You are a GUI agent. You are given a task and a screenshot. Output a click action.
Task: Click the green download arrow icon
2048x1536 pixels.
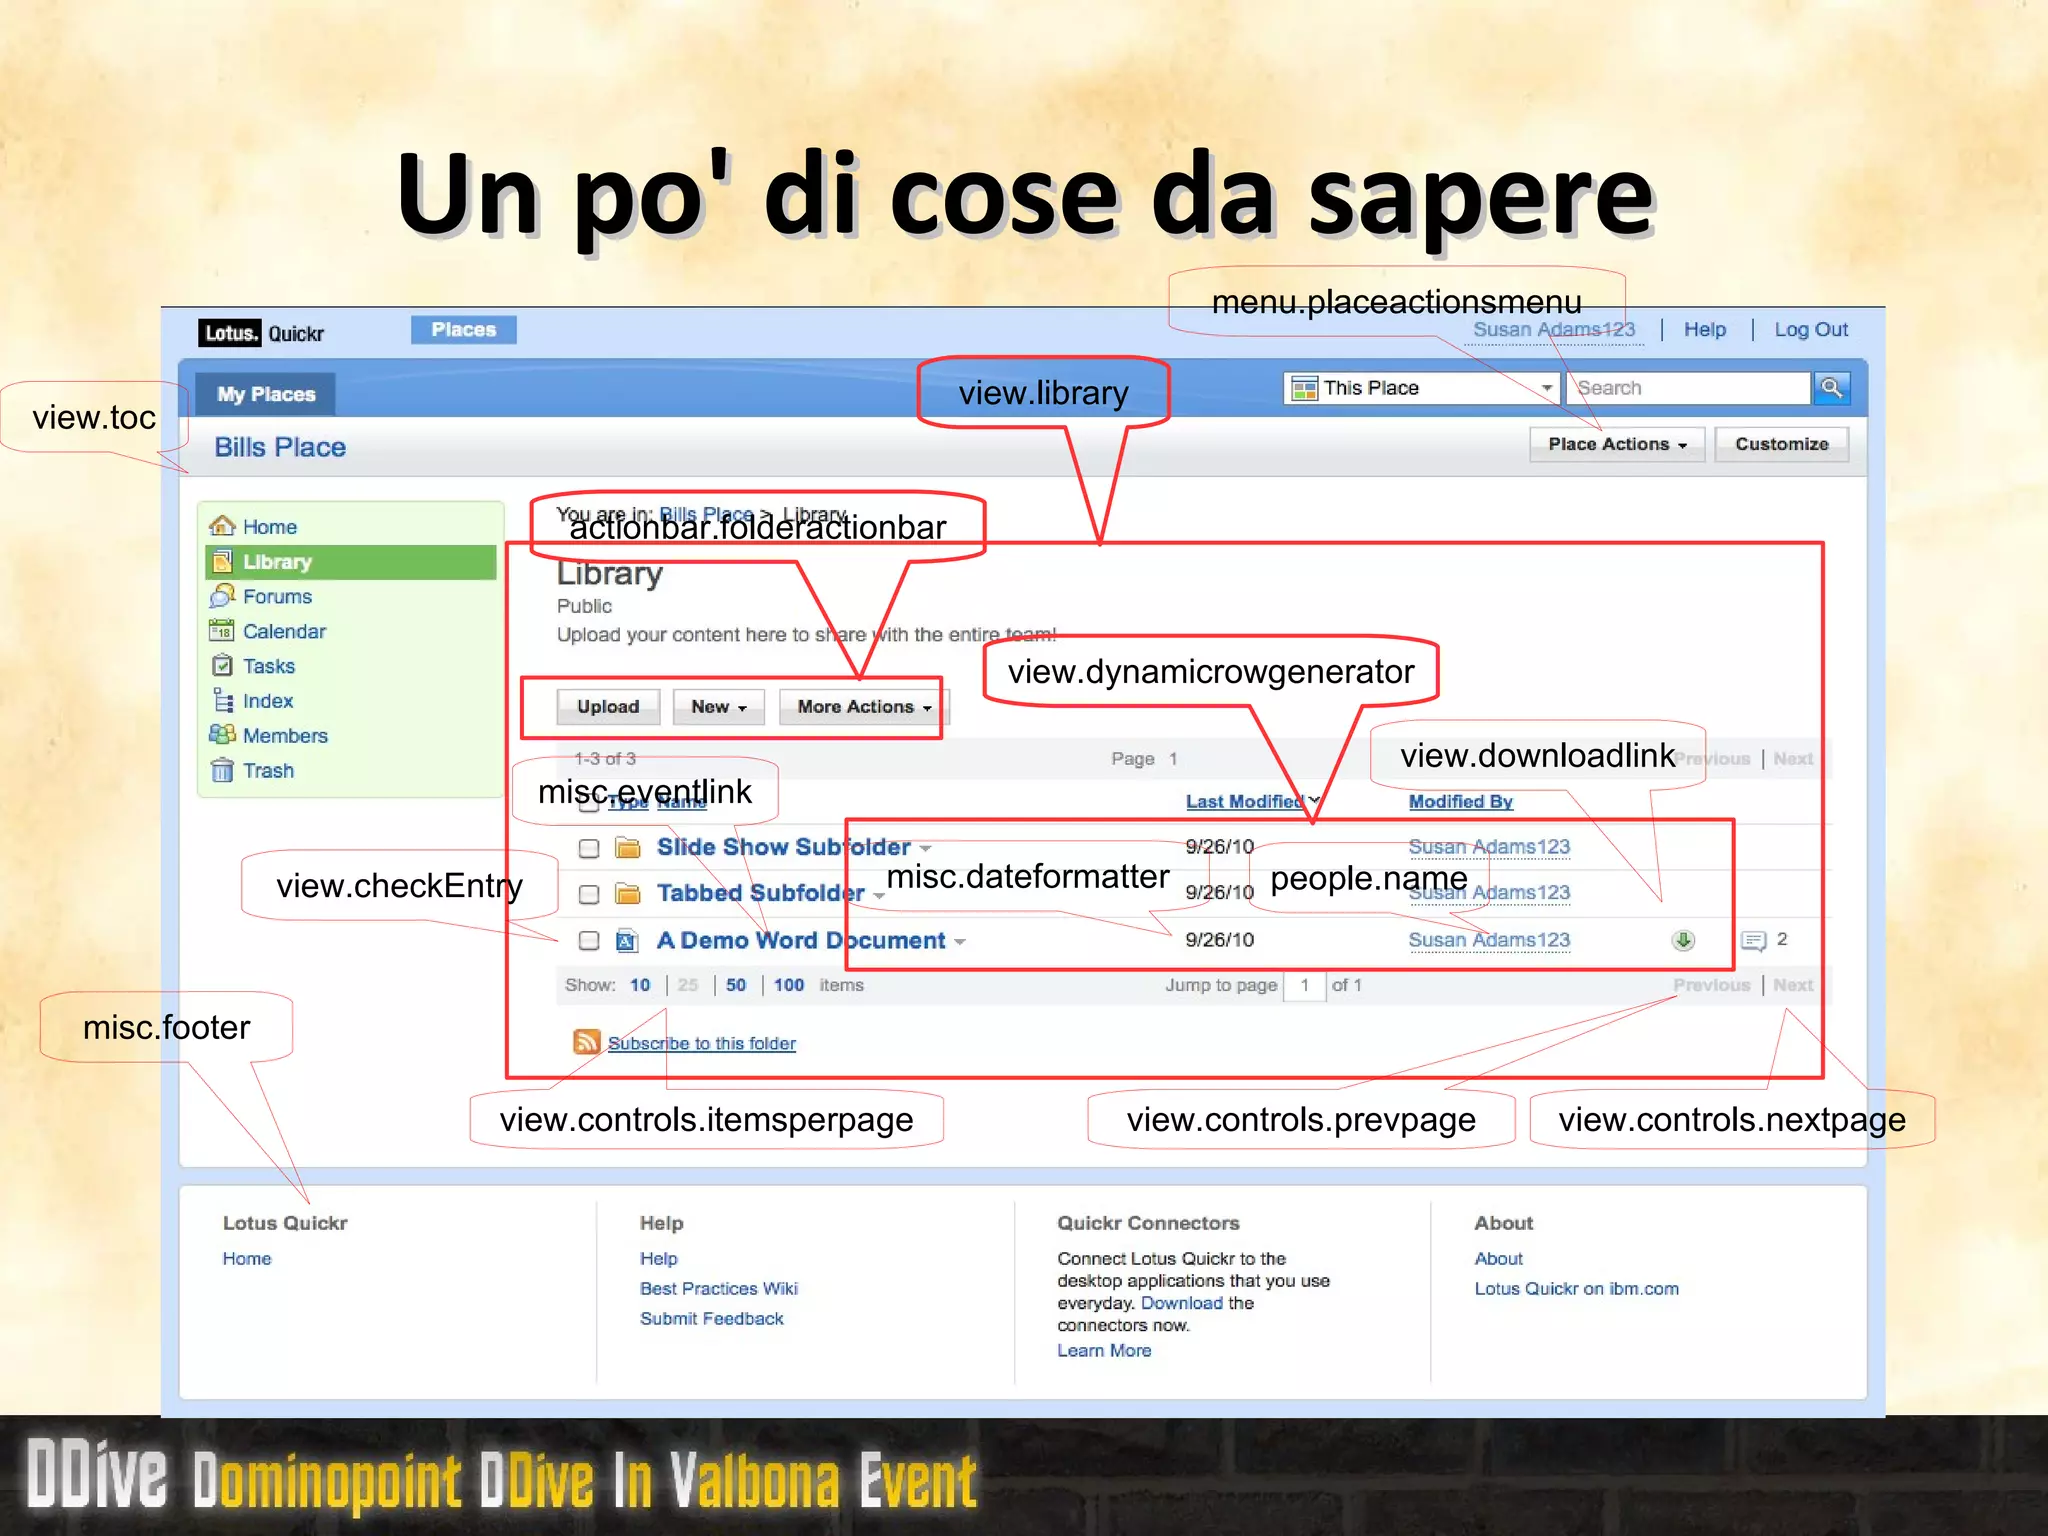tap(1684, 940)
